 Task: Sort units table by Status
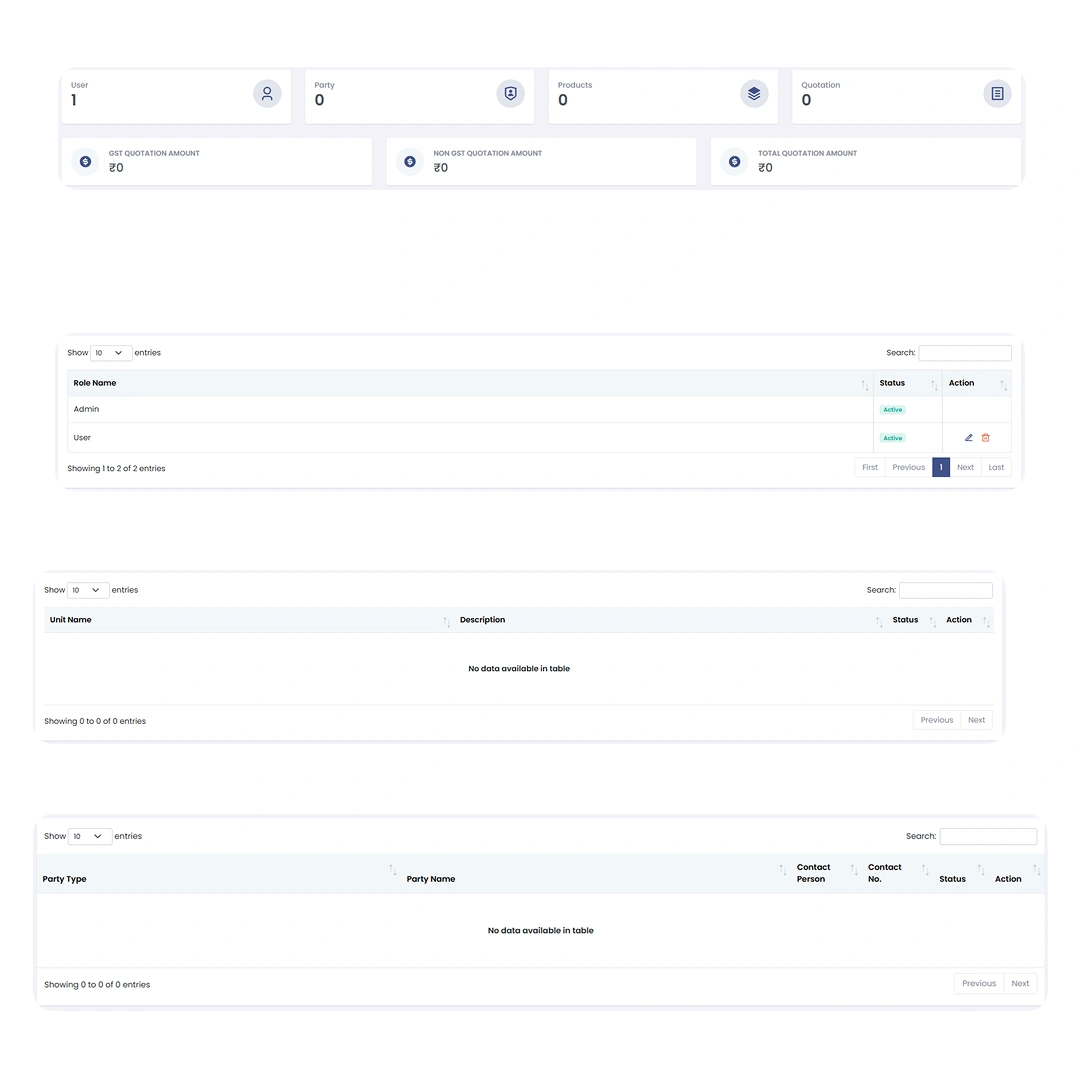point(933,622)
